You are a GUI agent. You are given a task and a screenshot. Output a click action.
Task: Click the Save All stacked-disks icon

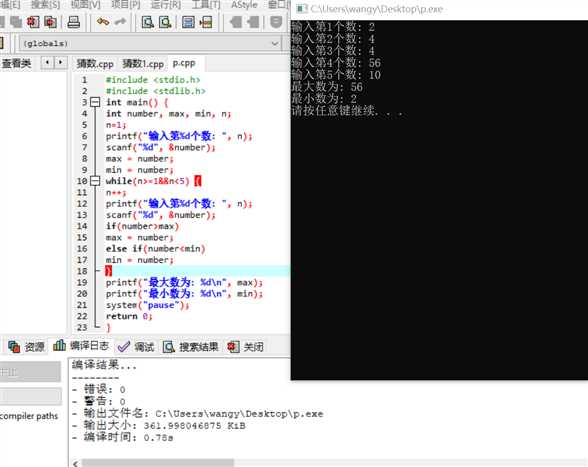(15, 22)
